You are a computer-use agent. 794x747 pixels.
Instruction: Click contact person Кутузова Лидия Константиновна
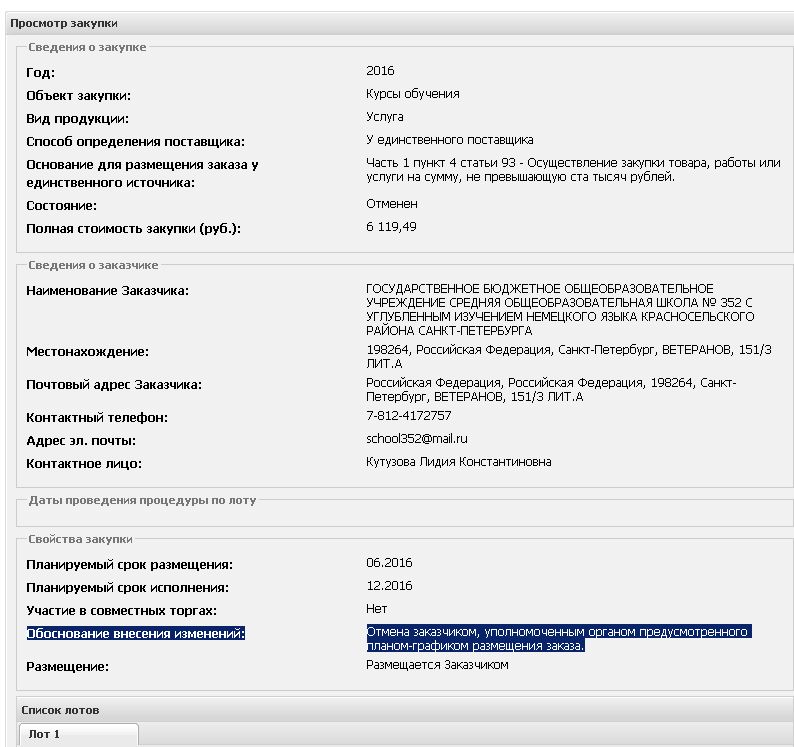(x=459, y=462)
